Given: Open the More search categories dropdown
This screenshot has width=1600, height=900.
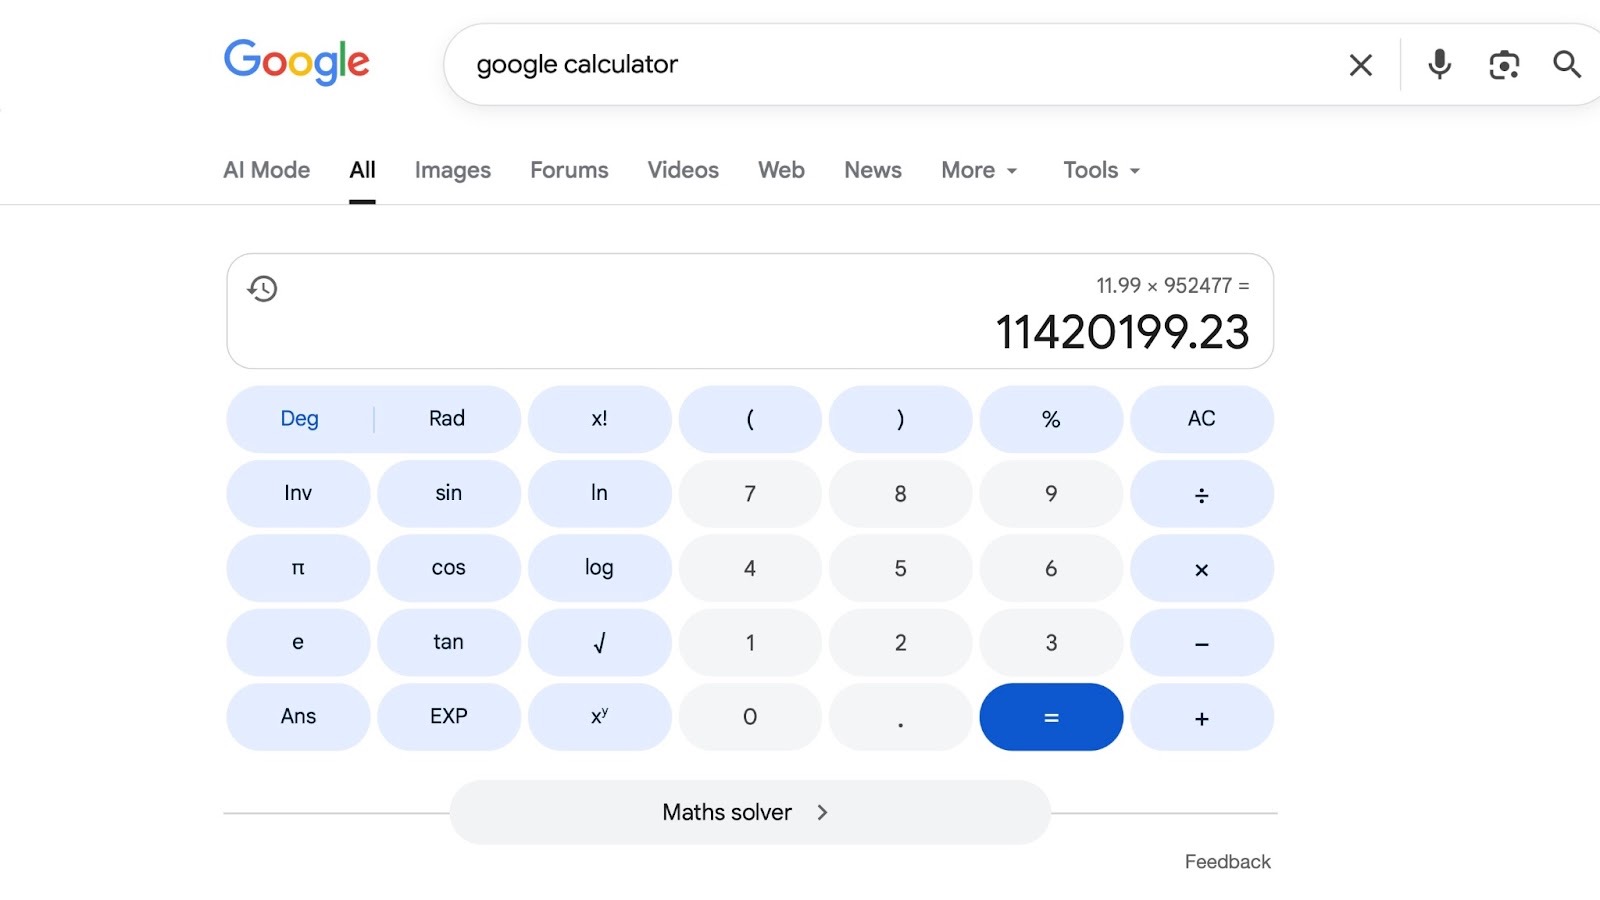Looking at the screenshot, I should click(977, 170).
